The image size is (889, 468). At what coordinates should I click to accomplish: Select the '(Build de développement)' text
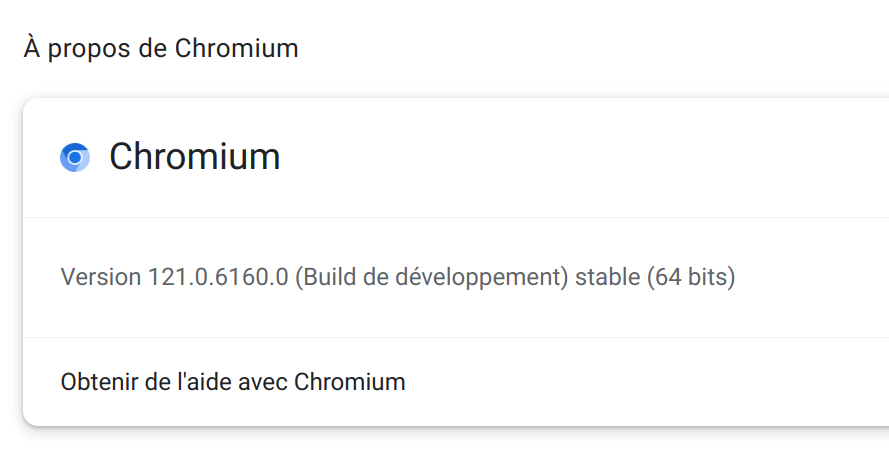431,277
